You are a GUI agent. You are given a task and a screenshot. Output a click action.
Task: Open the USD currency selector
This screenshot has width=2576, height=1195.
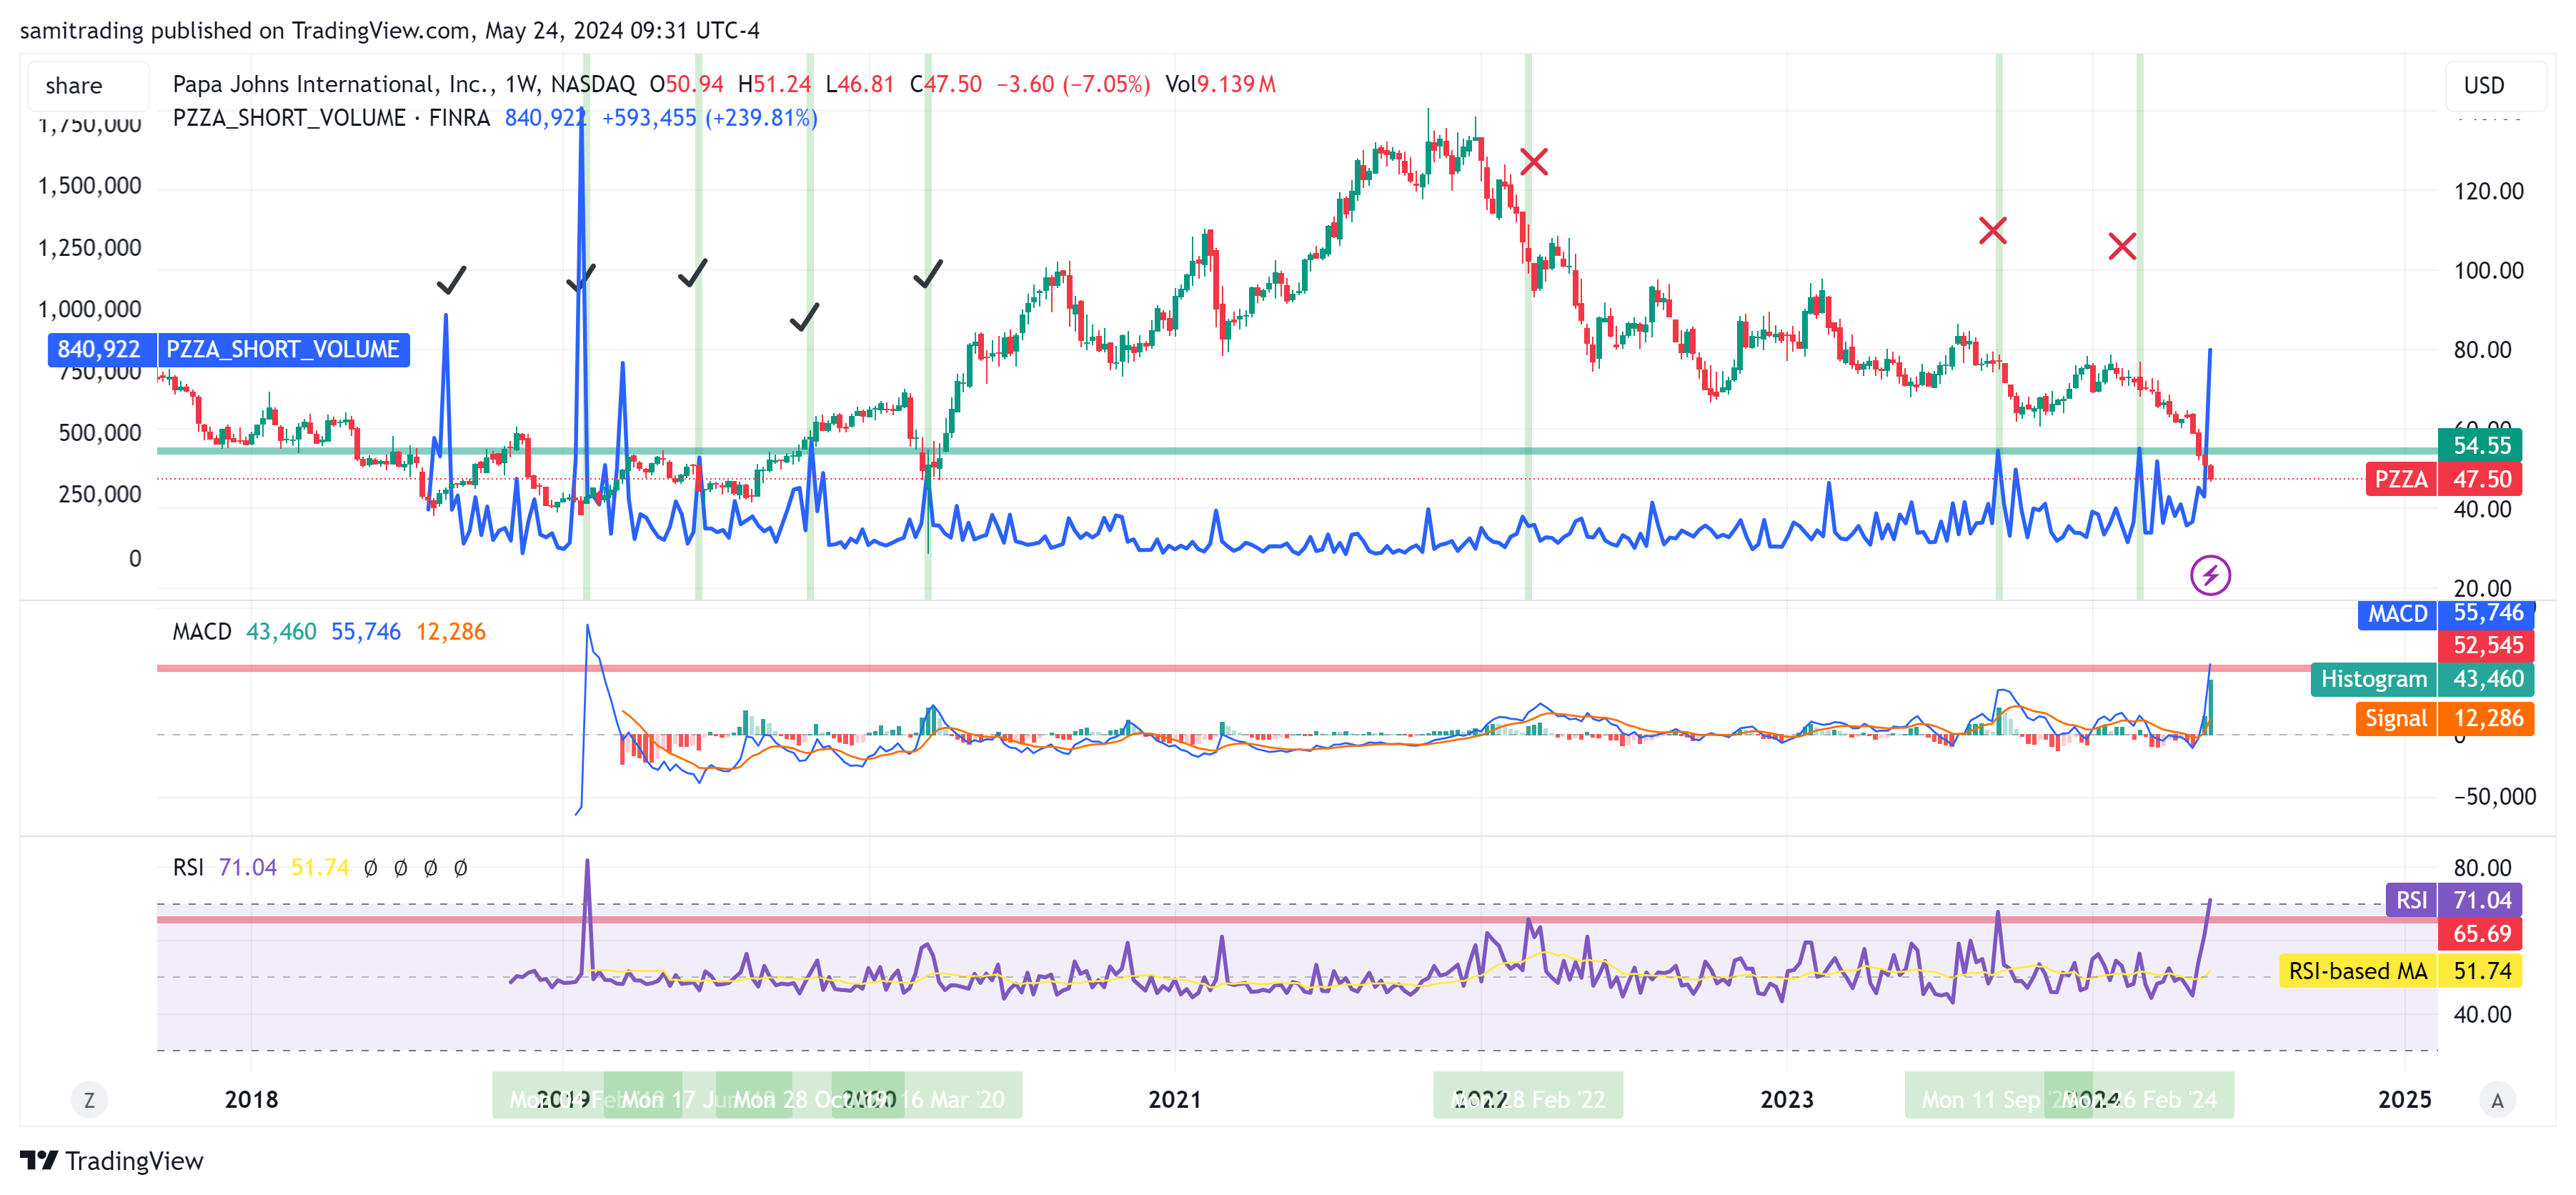2496,86
